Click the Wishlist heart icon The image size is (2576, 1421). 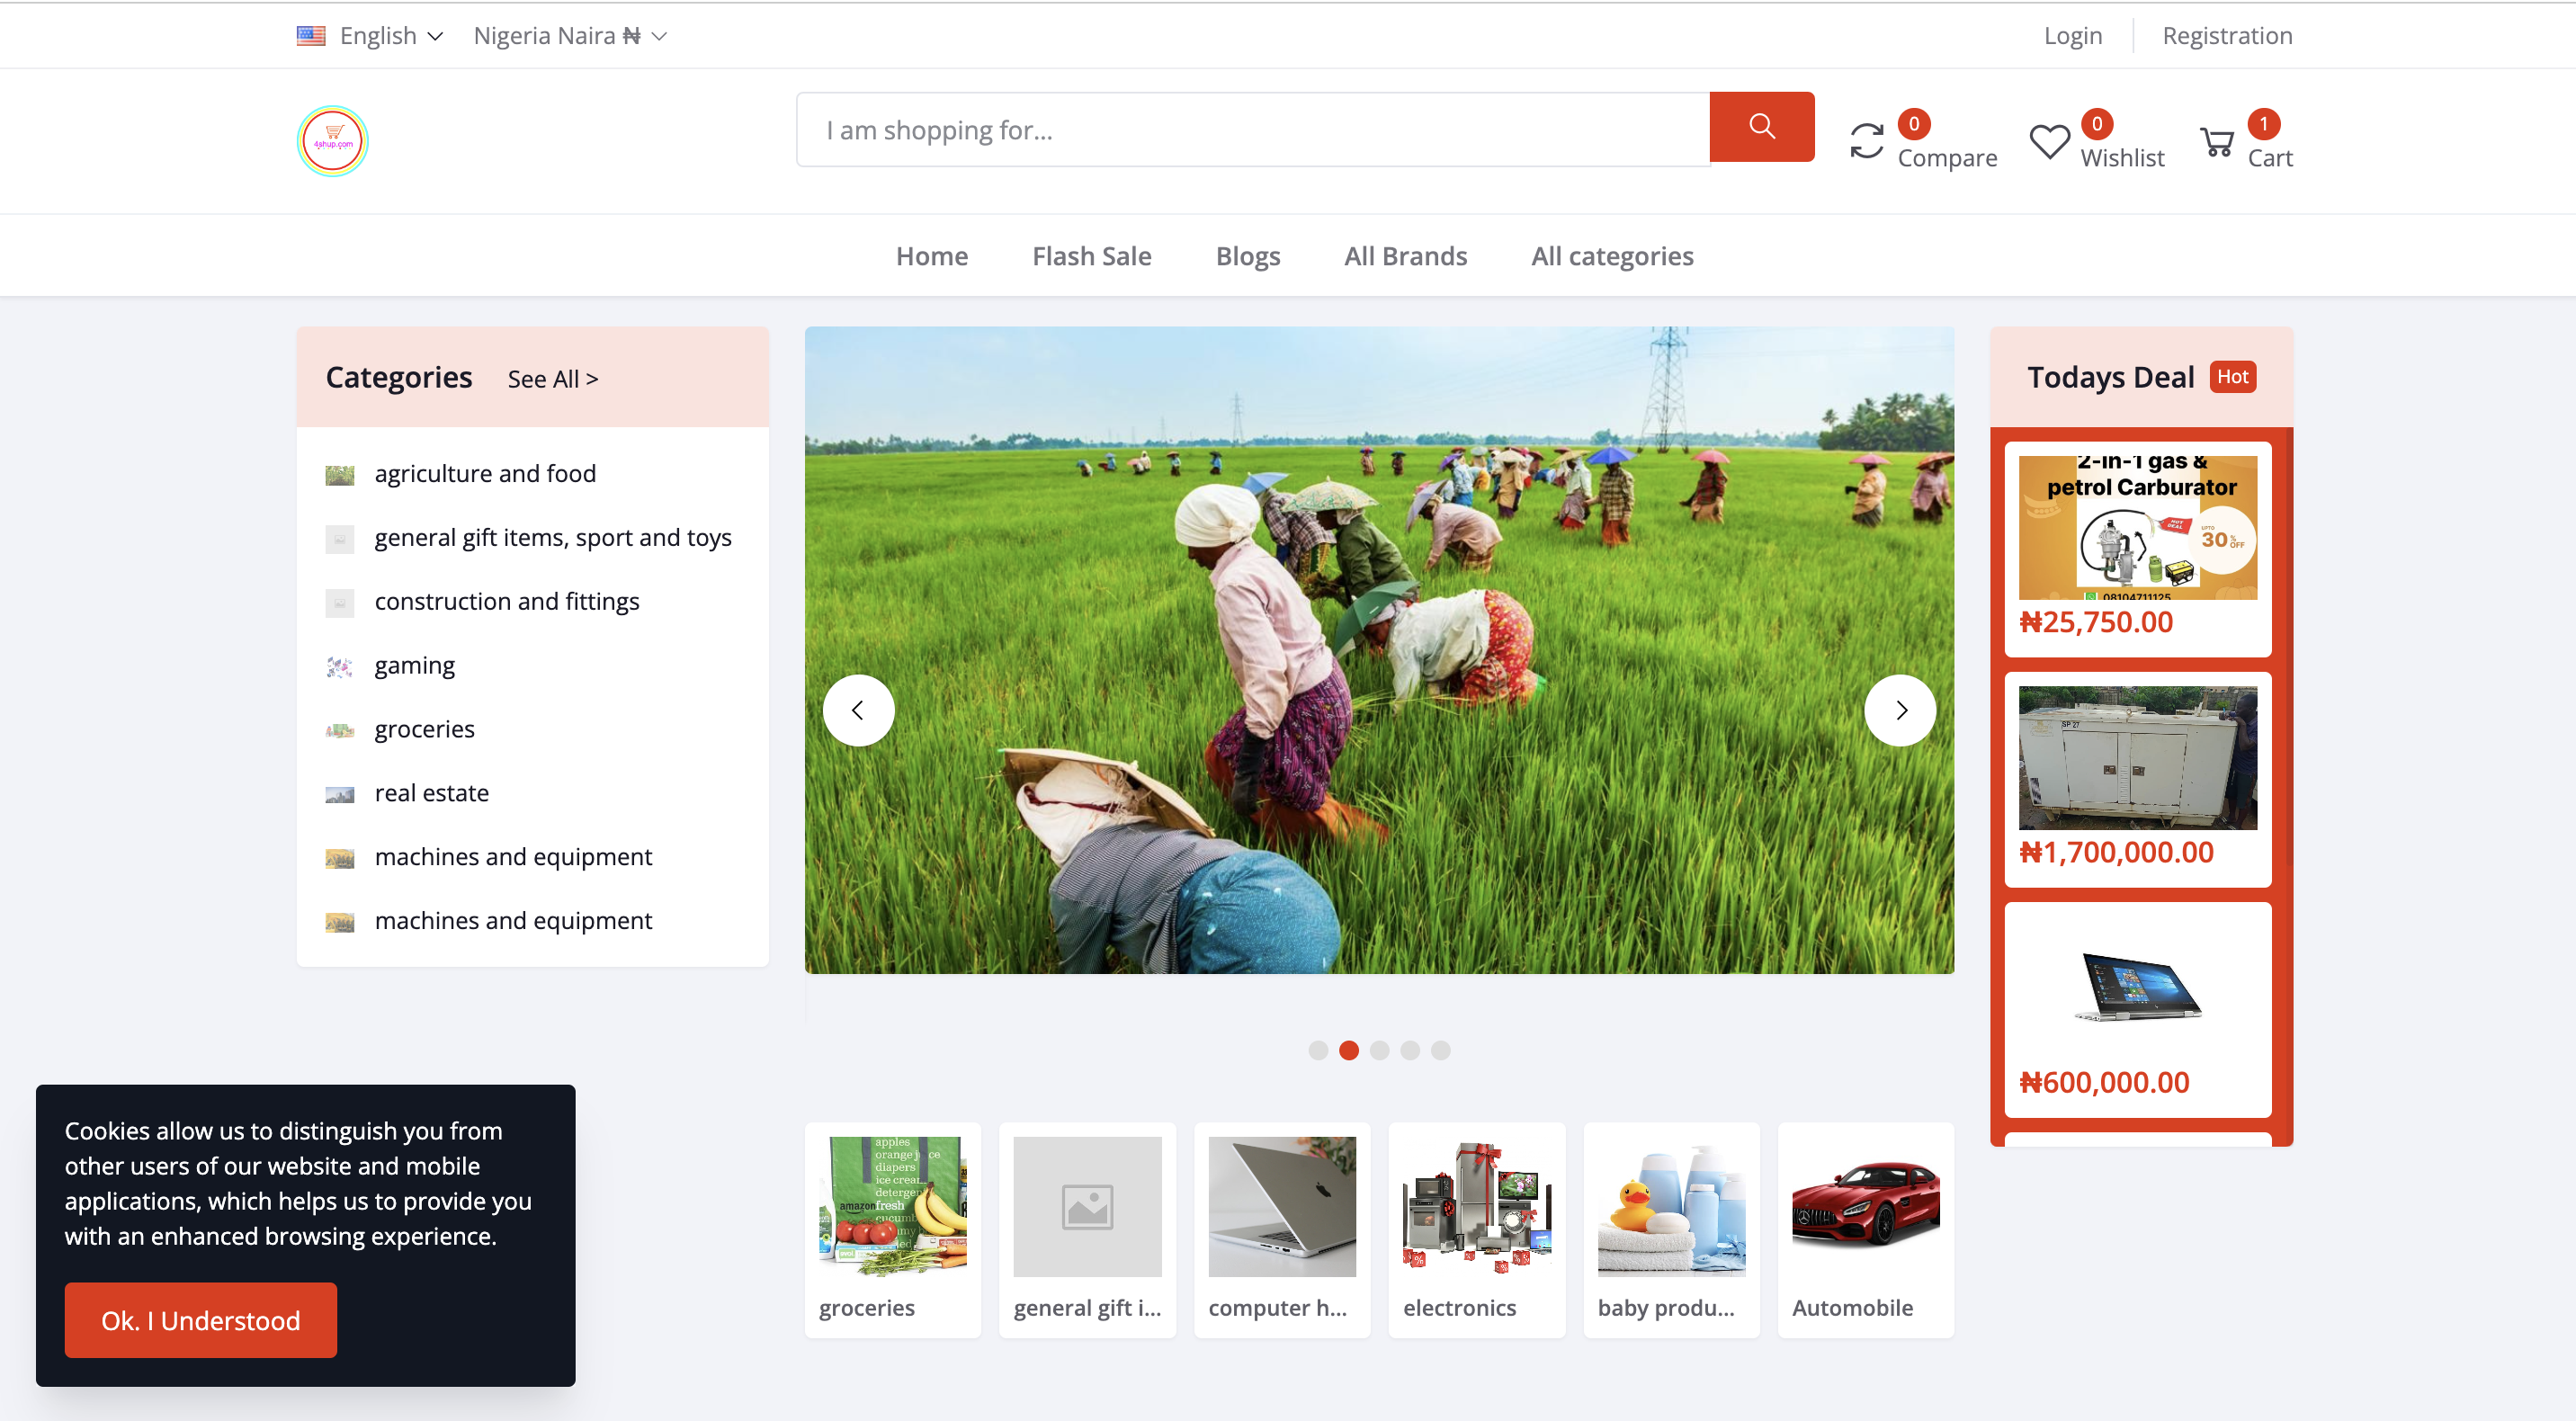pos(2049,141)
